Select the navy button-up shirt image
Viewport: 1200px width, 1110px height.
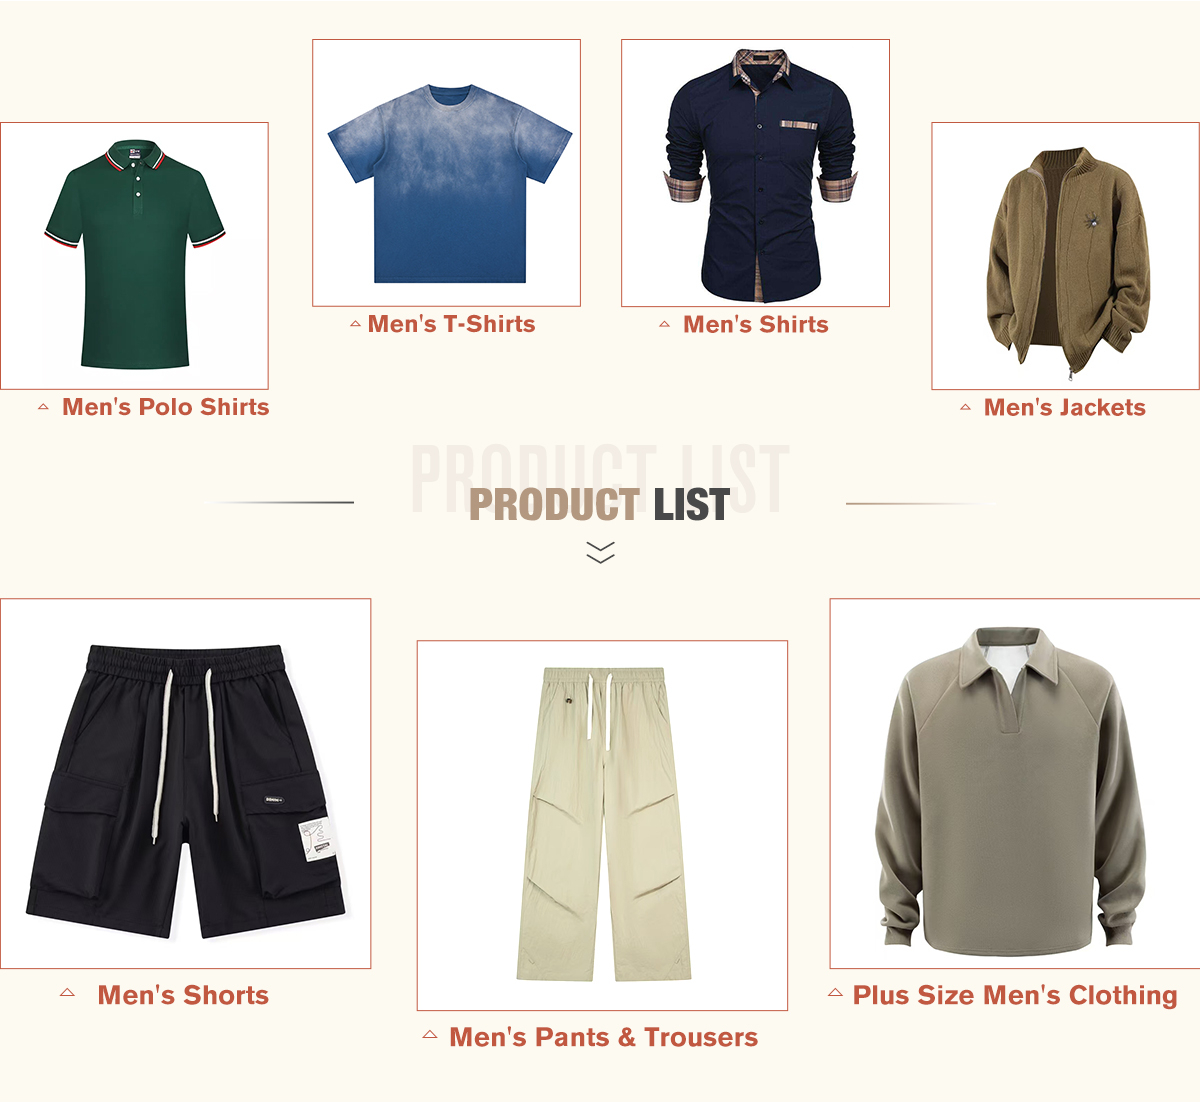click(x=756, y=173)
